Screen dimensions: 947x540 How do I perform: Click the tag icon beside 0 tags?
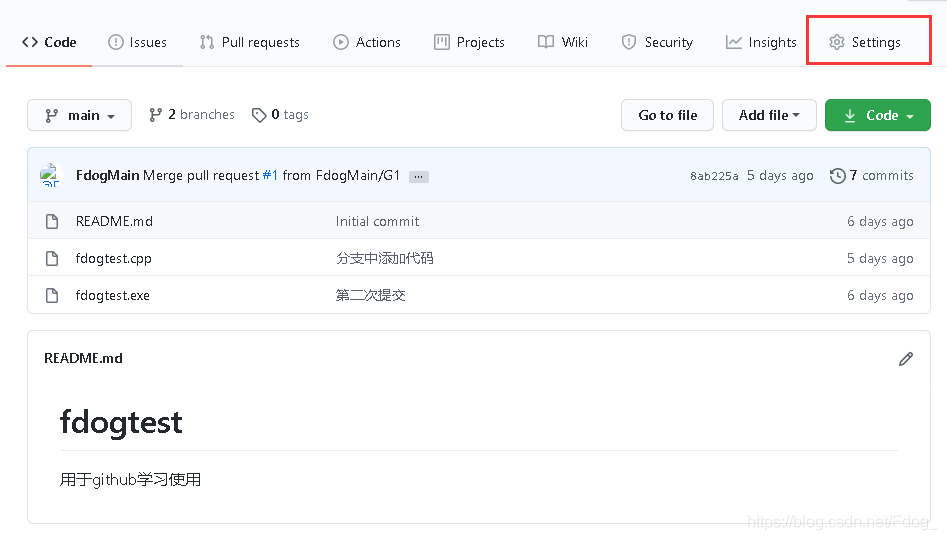coord(259,115)
